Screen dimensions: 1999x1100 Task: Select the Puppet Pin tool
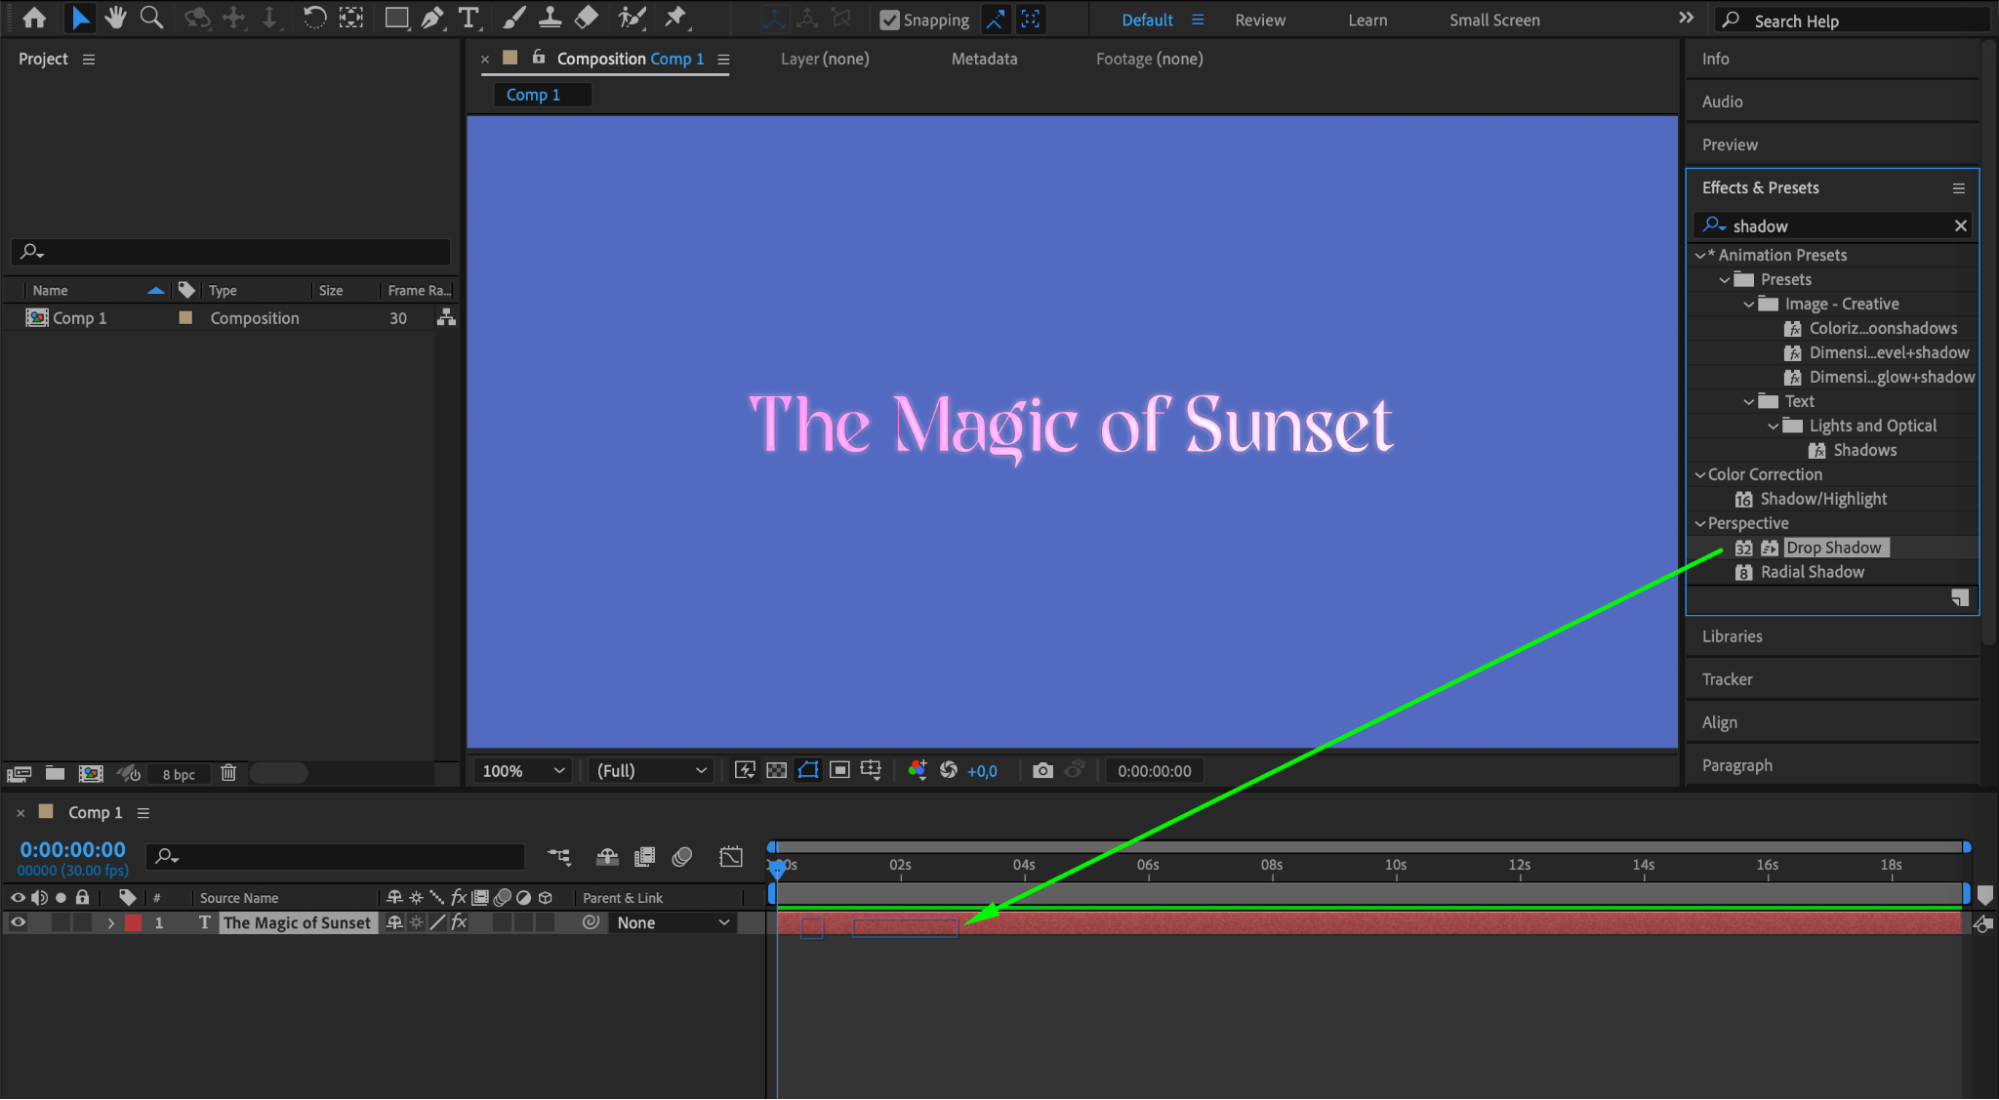click(676, 17)
